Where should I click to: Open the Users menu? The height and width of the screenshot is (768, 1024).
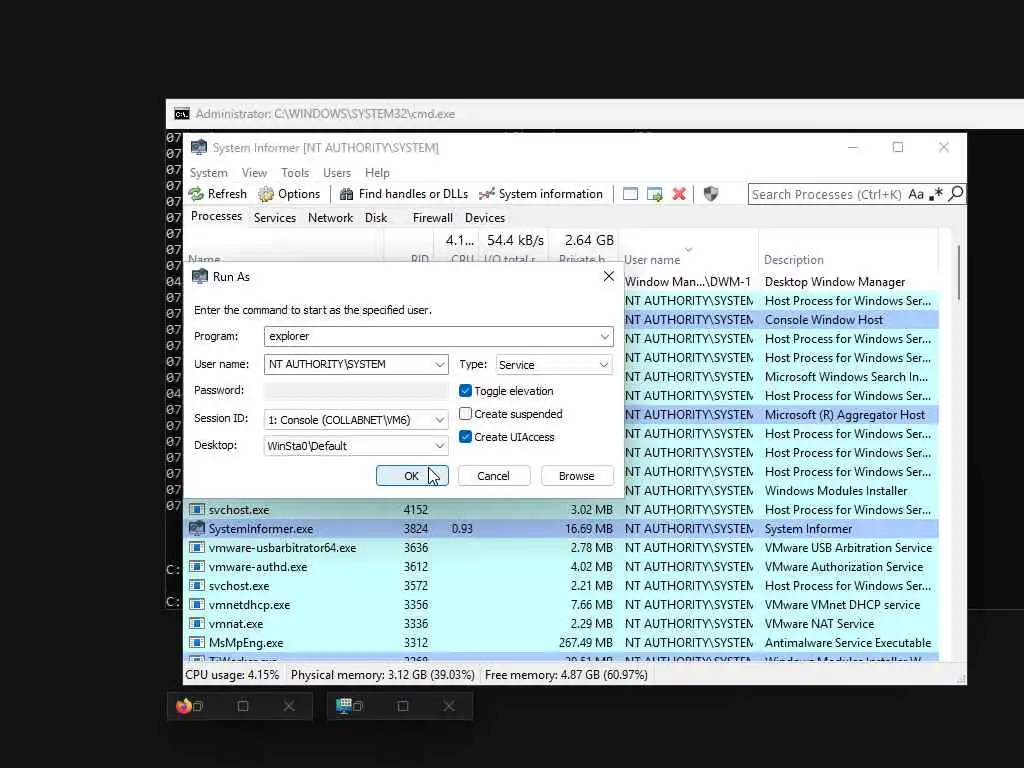(337, 172)
